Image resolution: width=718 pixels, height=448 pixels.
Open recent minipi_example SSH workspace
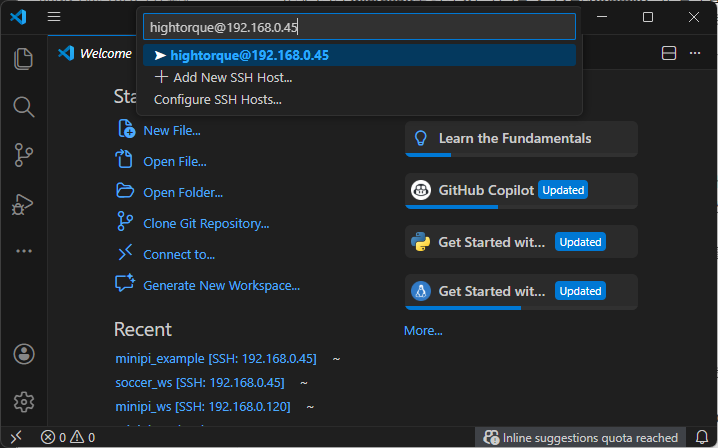216,359
